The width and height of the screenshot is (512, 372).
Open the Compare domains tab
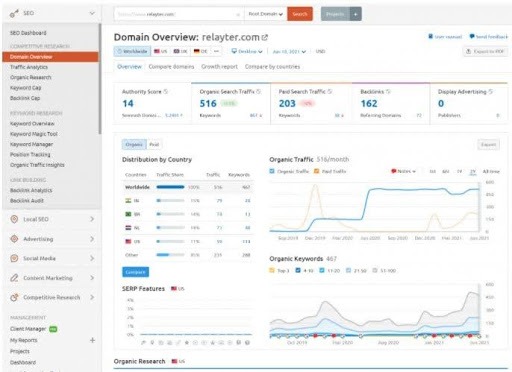pyautogui.click(x=171, y=67)
